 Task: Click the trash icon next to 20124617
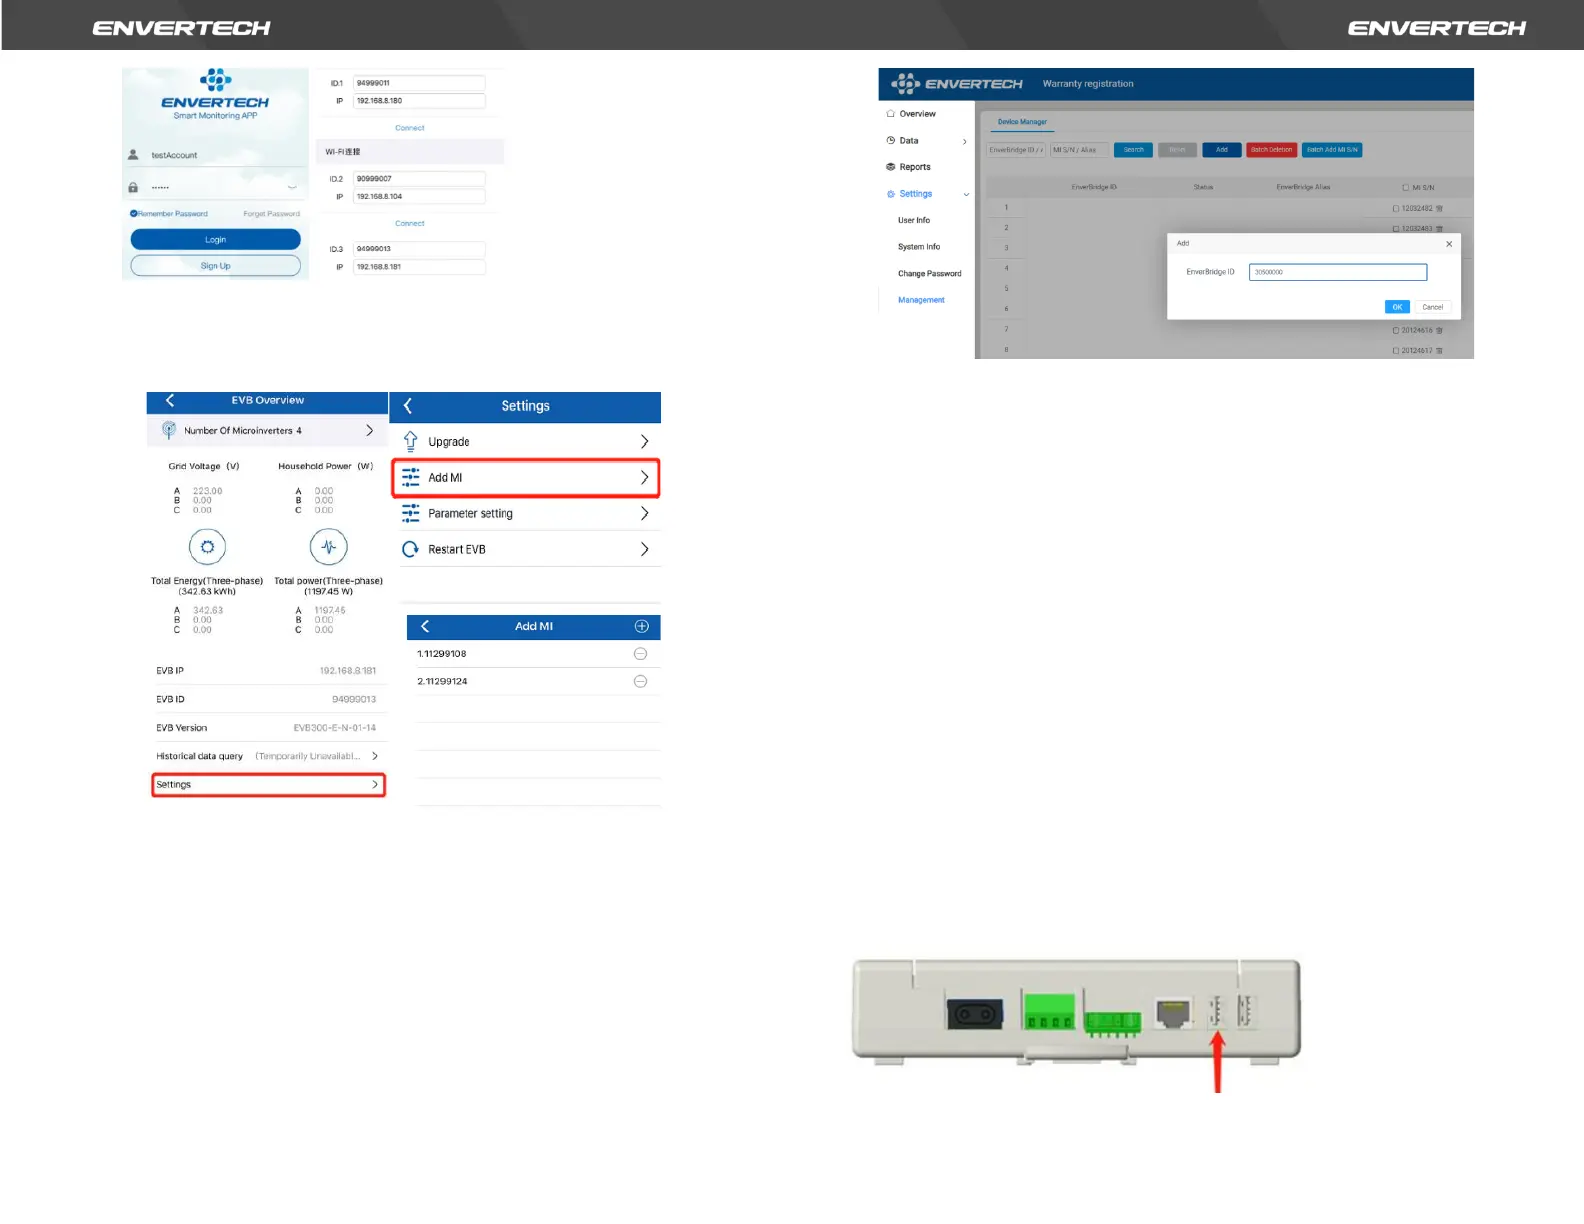[x=1439, y=351]
